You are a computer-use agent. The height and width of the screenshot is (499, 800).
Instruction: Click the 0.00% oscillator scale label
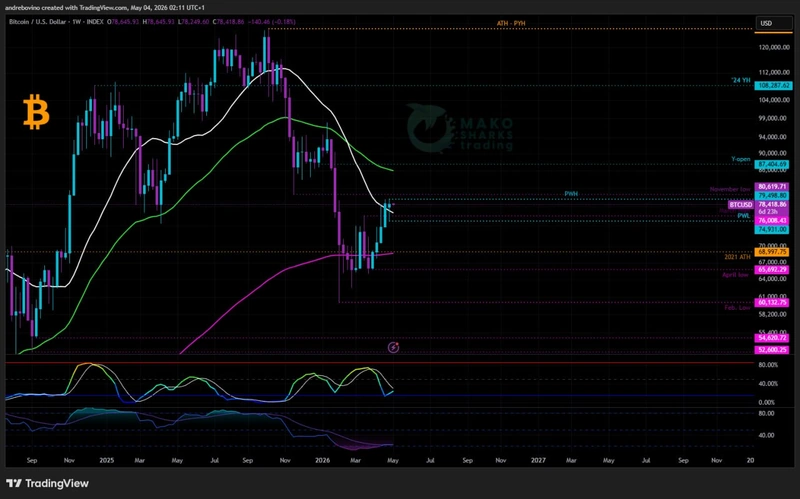coord(766,403)
